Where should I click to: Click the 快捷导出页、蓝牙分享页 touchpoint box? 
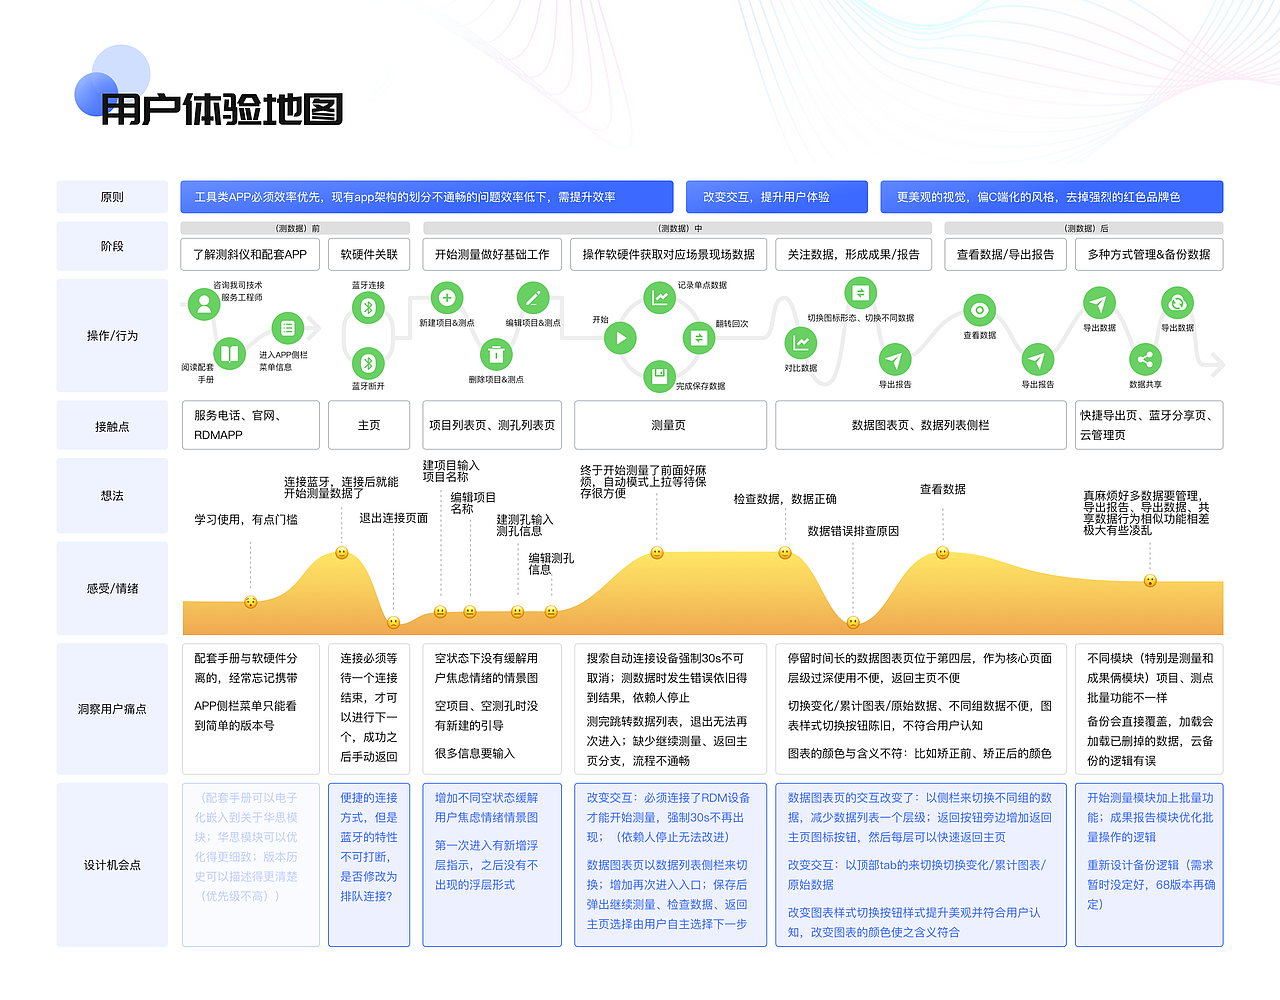click(x=1149, y=425)
